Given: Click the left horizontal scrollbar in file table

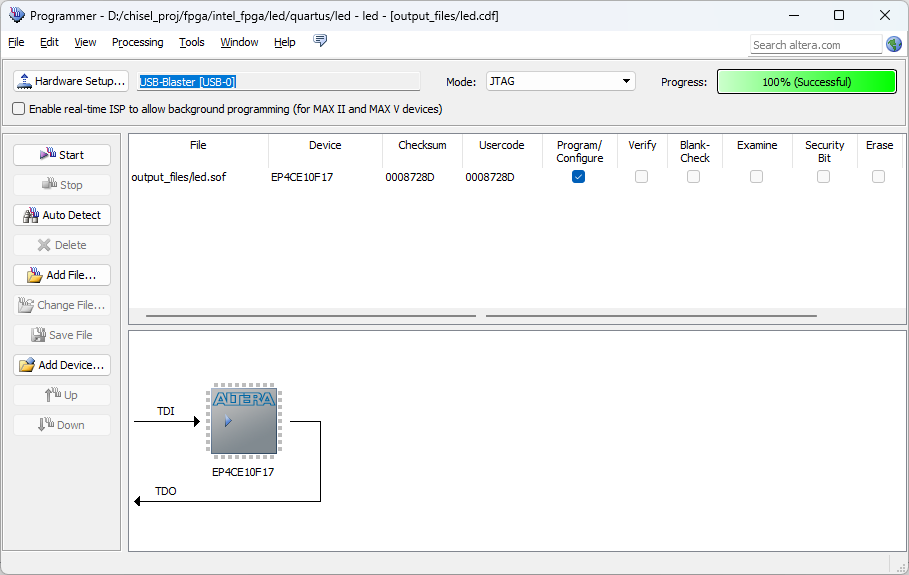Looking at the screenshot, I should [311, 316].
